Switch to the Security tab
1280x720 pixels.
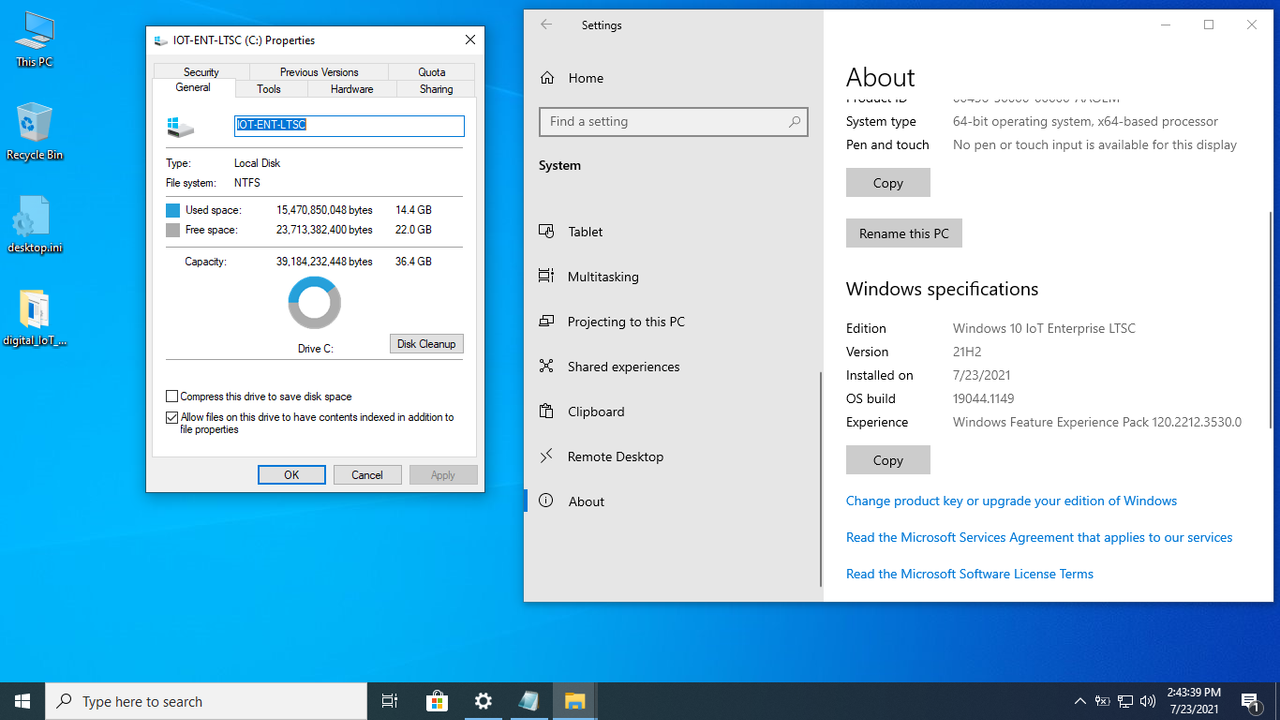(201, 72)
